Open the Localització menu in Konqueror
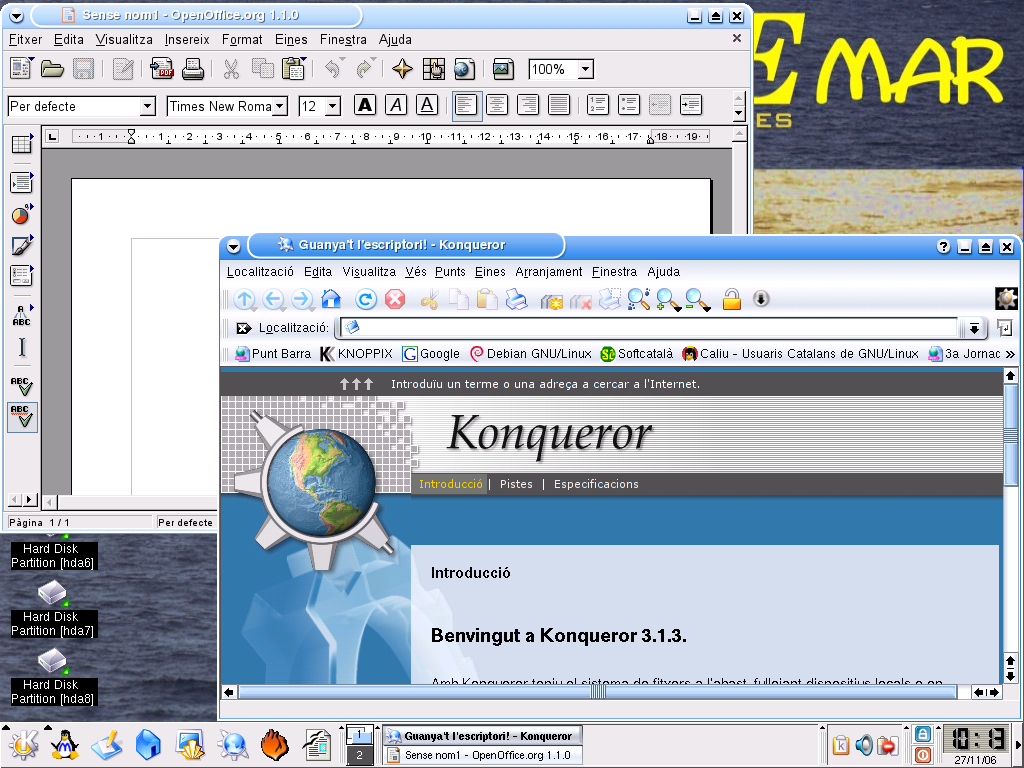This screenshot has width=1024, height=768. [260, 272]
